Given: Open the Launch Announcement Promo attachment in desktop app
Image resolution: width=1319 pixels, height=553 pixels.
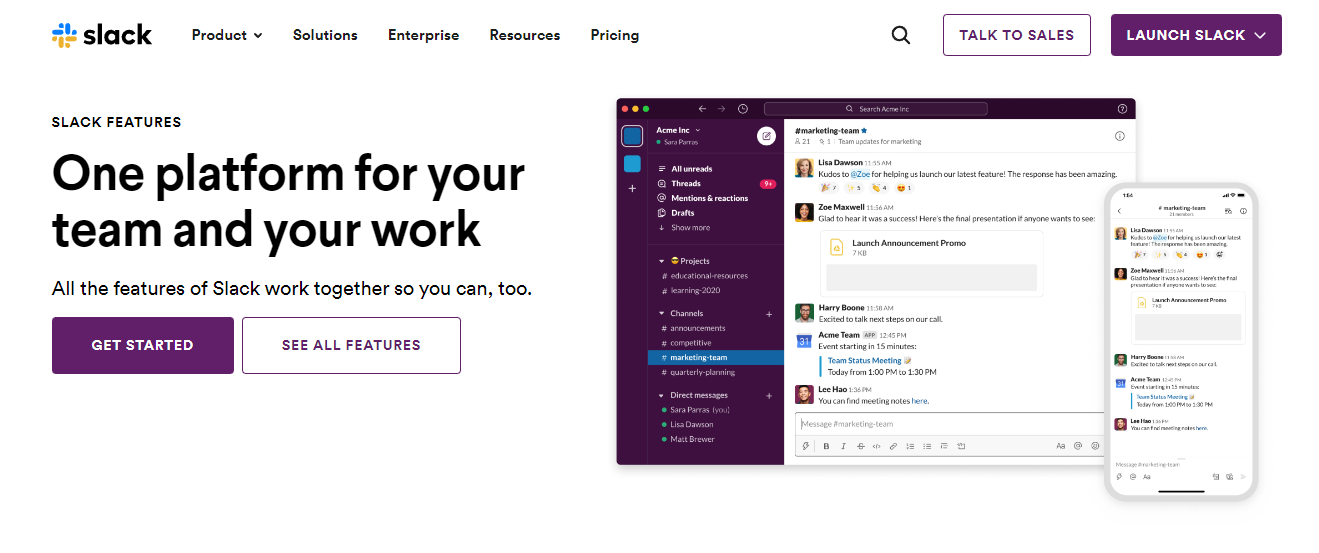Looking at the screenshot, I should 931,264.
